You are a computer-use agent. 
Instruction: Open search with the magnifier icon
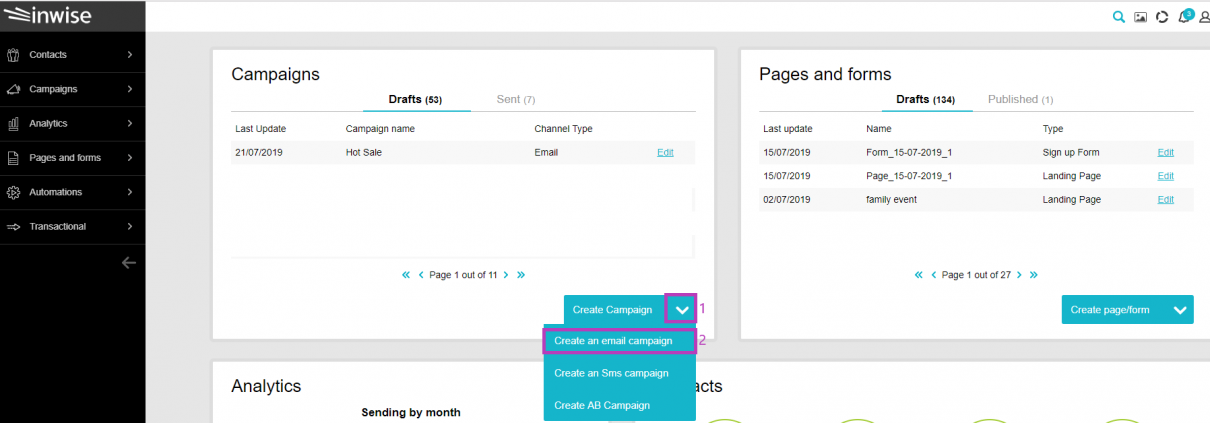pyautogui.click(x=1119, y=16)
